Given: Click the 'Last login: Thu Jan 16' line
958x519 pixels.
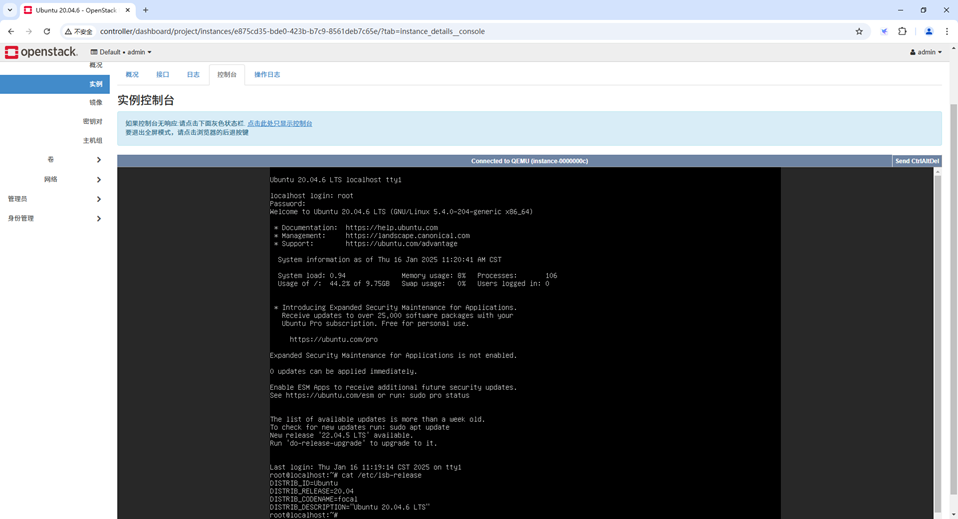Looking at the screenshot, I should (x=365, y=467).
